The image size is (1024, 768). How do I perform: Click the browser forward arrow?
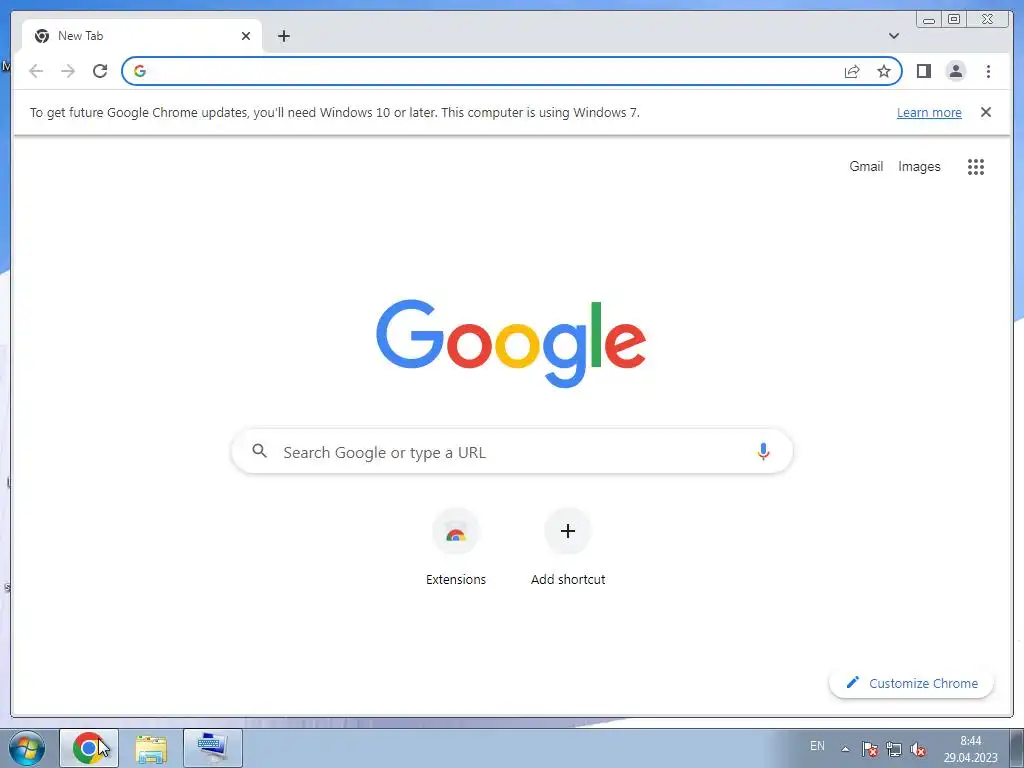(x=68, y=71)
